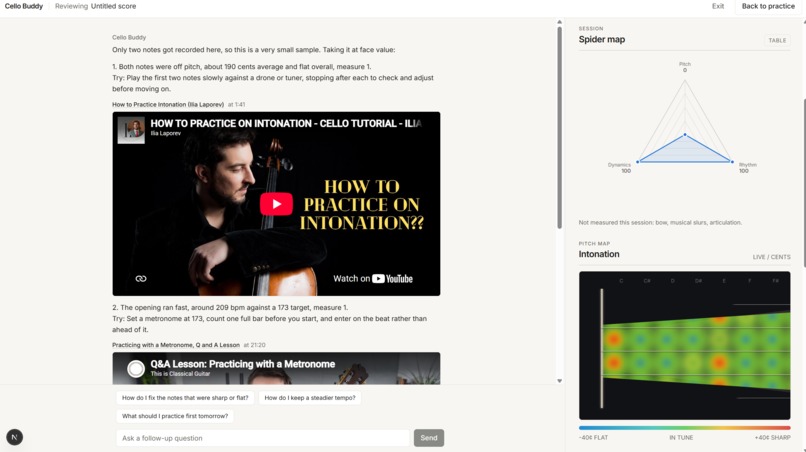Viewport: 806px width, 452px height.
Task: Click Watch on YouTube logo link
Action: tap(373, 279)
